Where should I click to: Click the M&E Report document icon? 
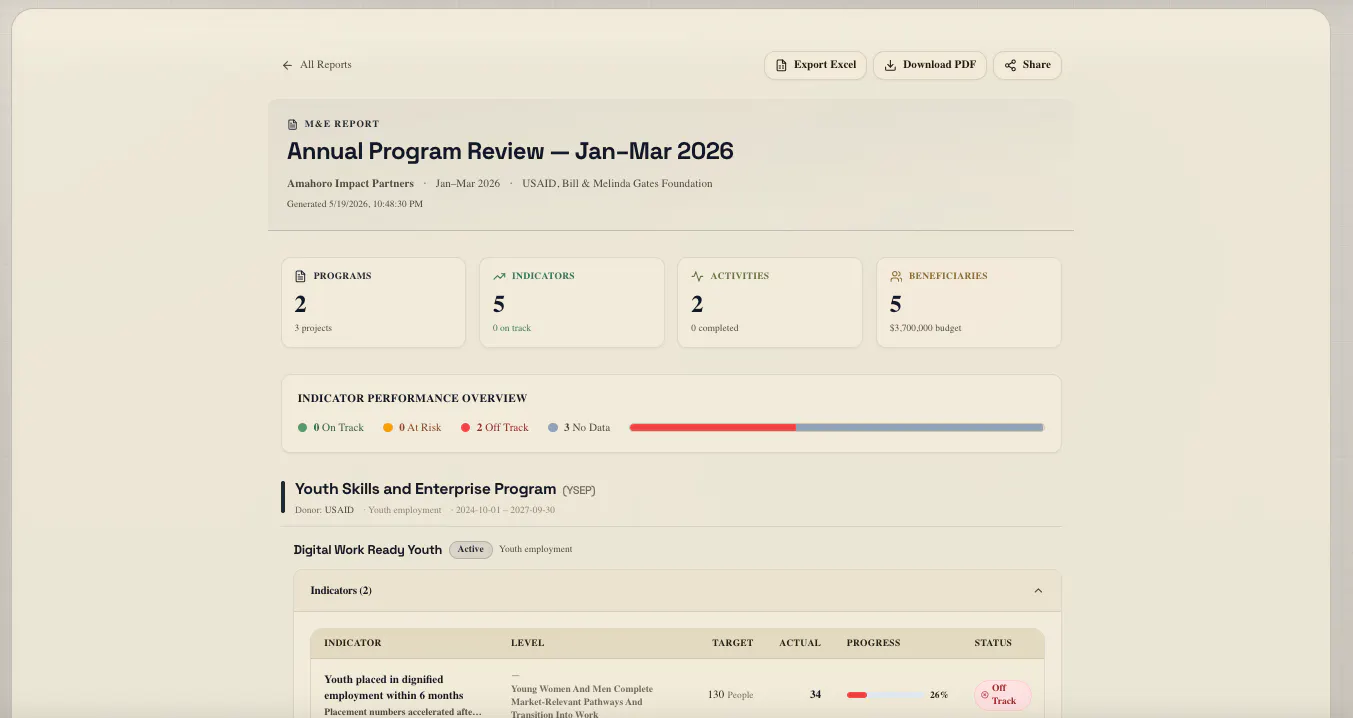pos(293,124)
